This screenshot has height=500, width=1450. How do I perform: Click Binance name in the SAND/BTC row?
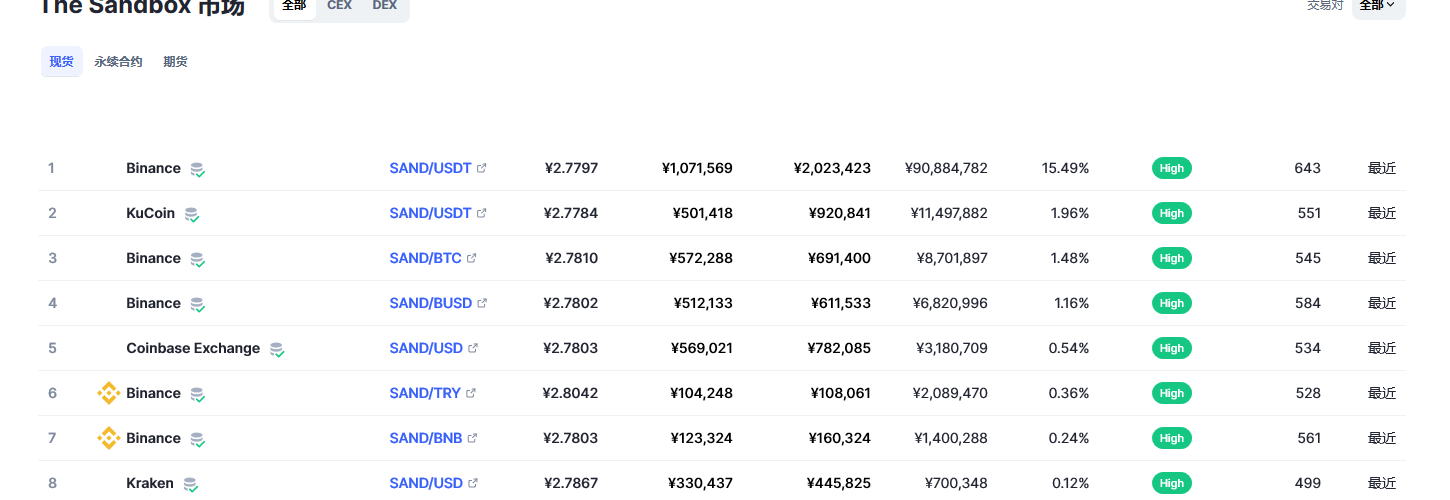pyautogui.click(x=153, y=258)
